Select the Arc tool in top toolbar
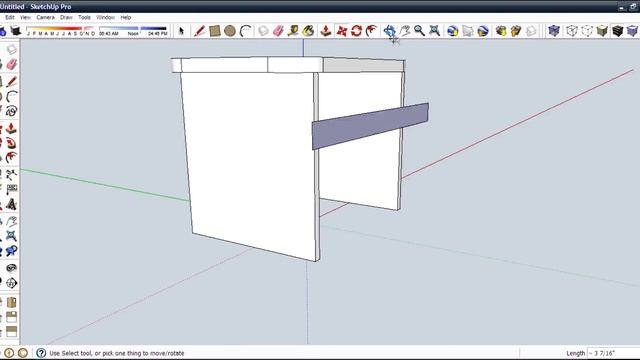Screen dimensions: 640x360 click(245, 31)
